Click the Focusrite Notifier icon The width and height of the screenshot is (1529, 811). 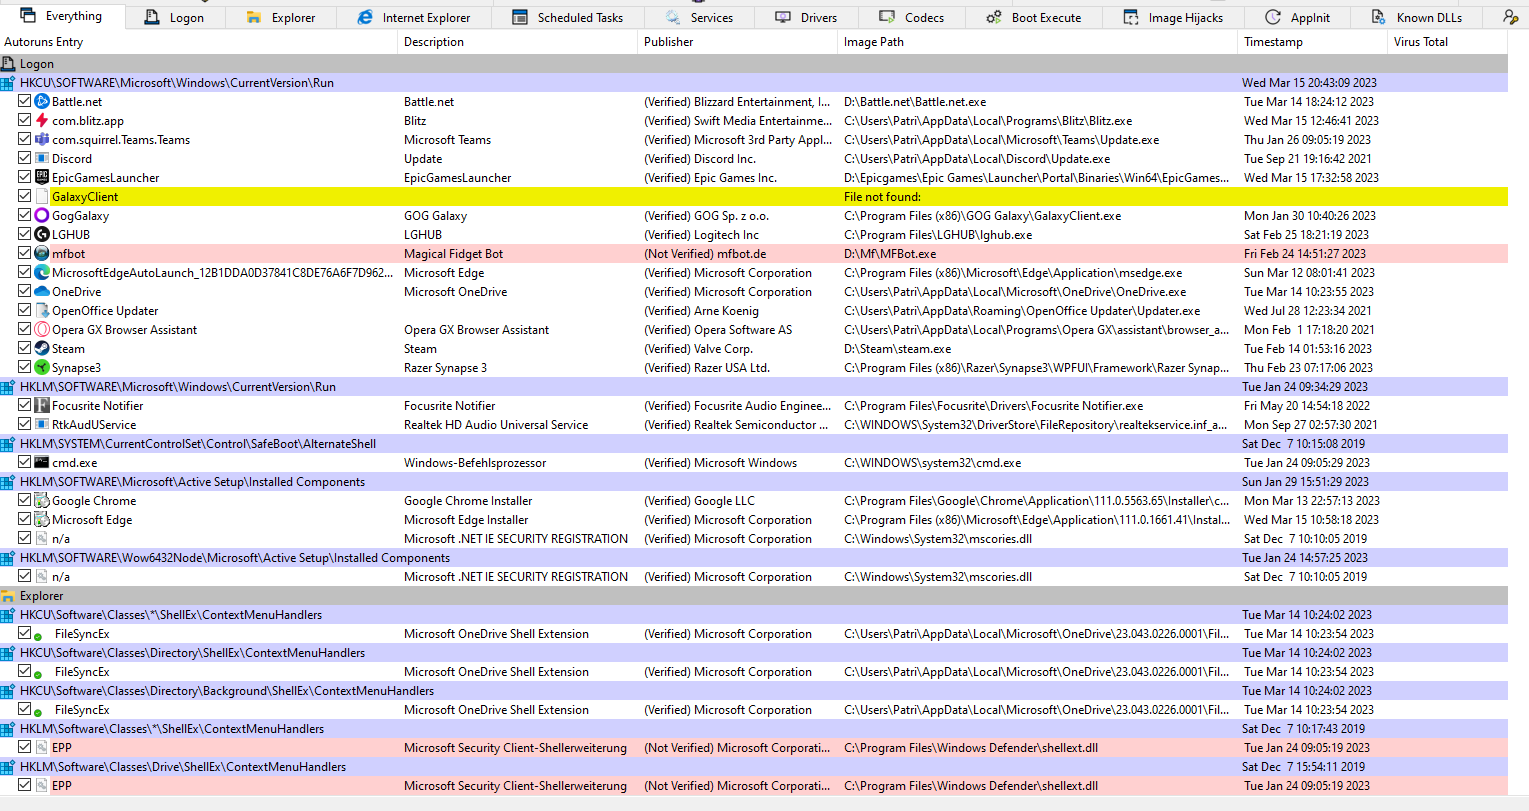tap(42, 405)
